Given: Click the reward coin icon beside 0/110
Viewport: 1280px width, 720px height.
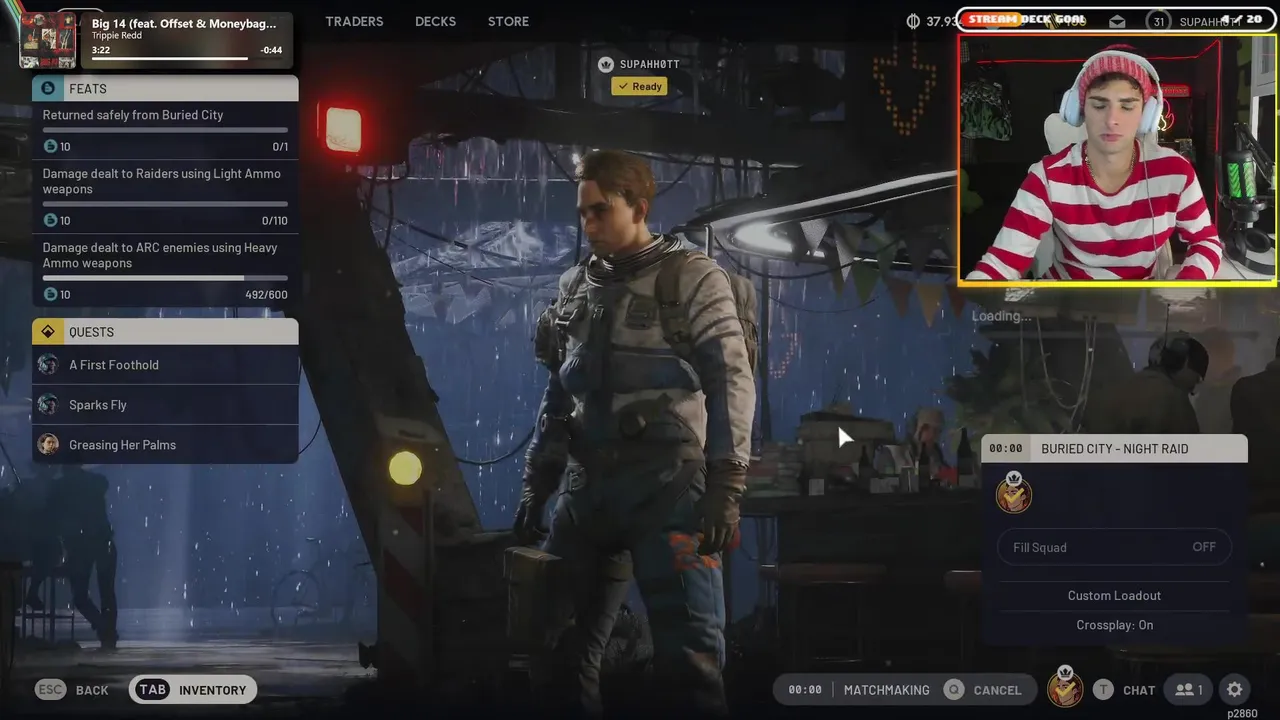Looking at the screenshot, I should coord(50,220).
